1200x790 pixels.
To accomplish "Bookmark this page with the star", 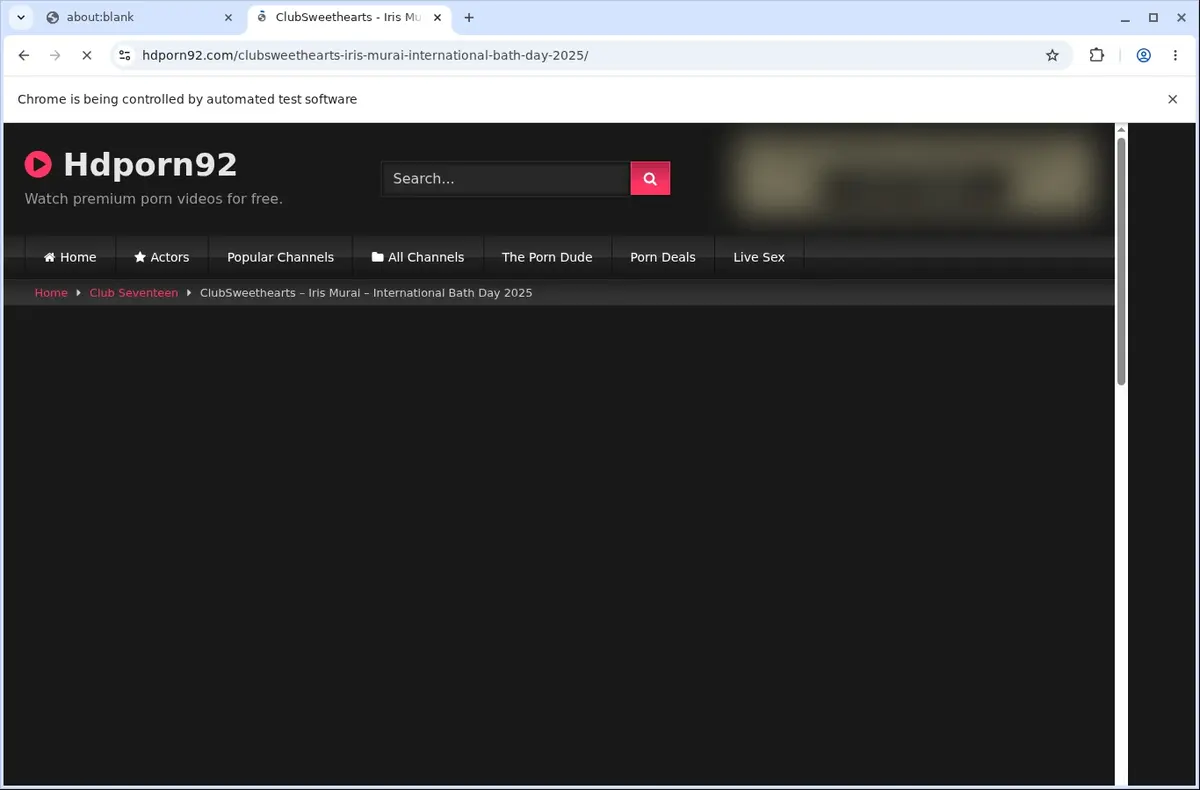I will click(1052, 56).
